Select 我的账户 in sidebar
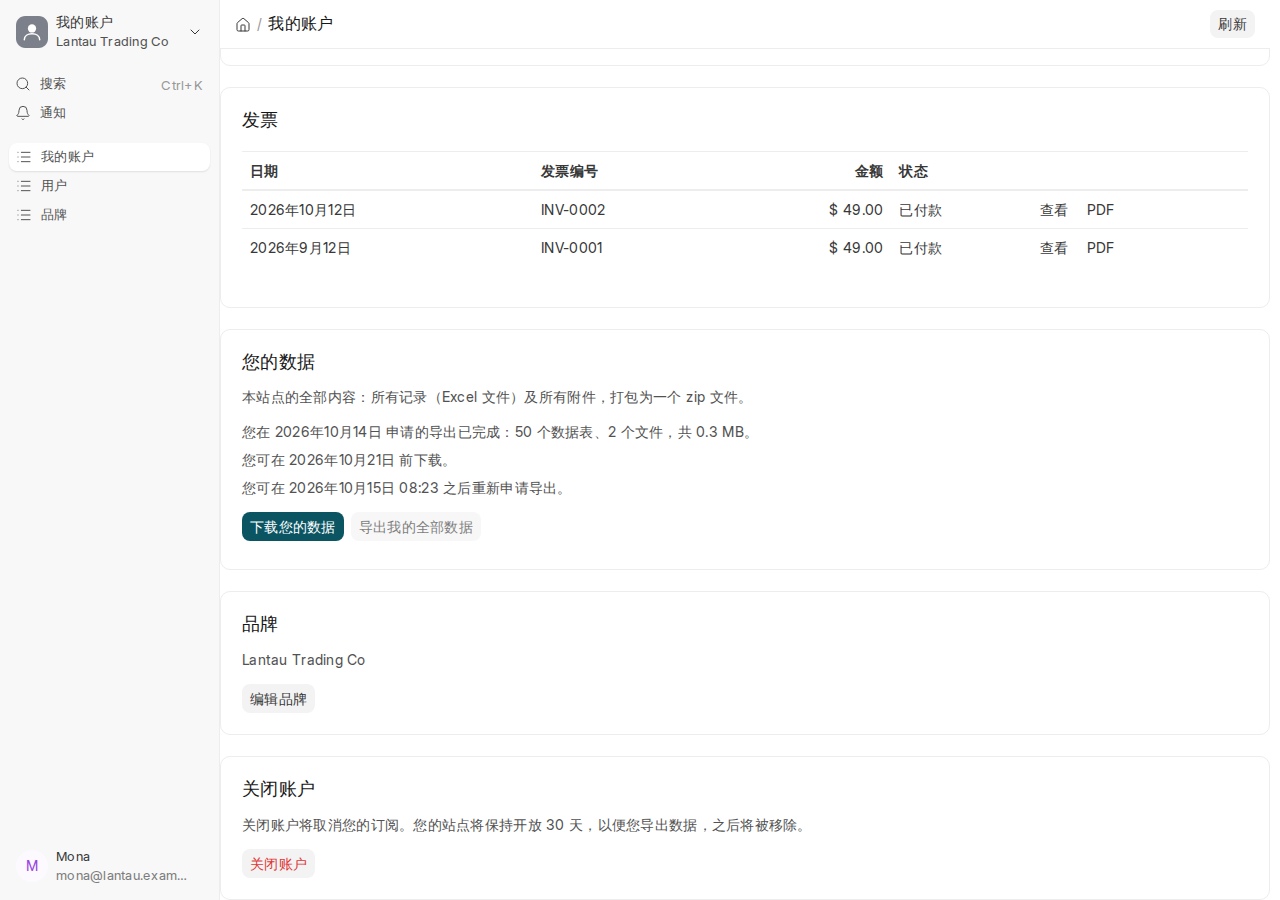1280x900 pixels. (110, 157)
